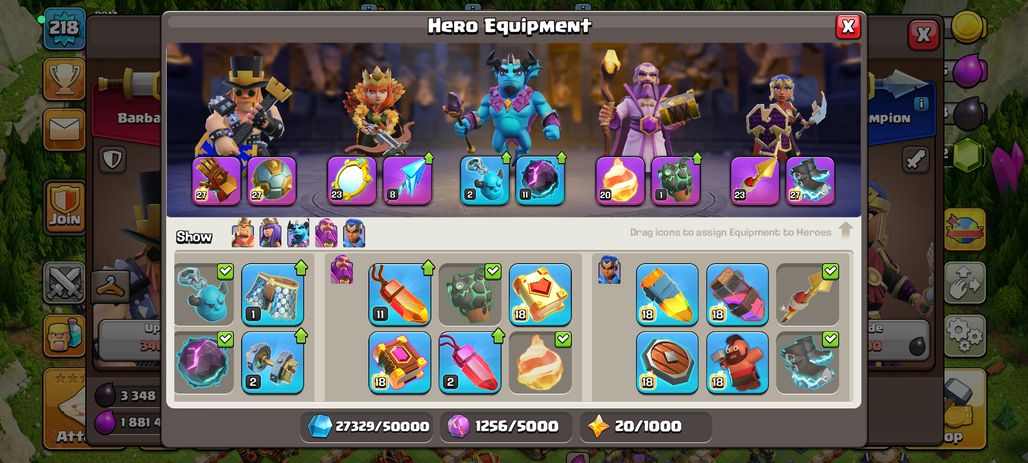Select the level 11 orange Life Gem
This screenshot has width=1028, height=463.
tap(400, 294)
